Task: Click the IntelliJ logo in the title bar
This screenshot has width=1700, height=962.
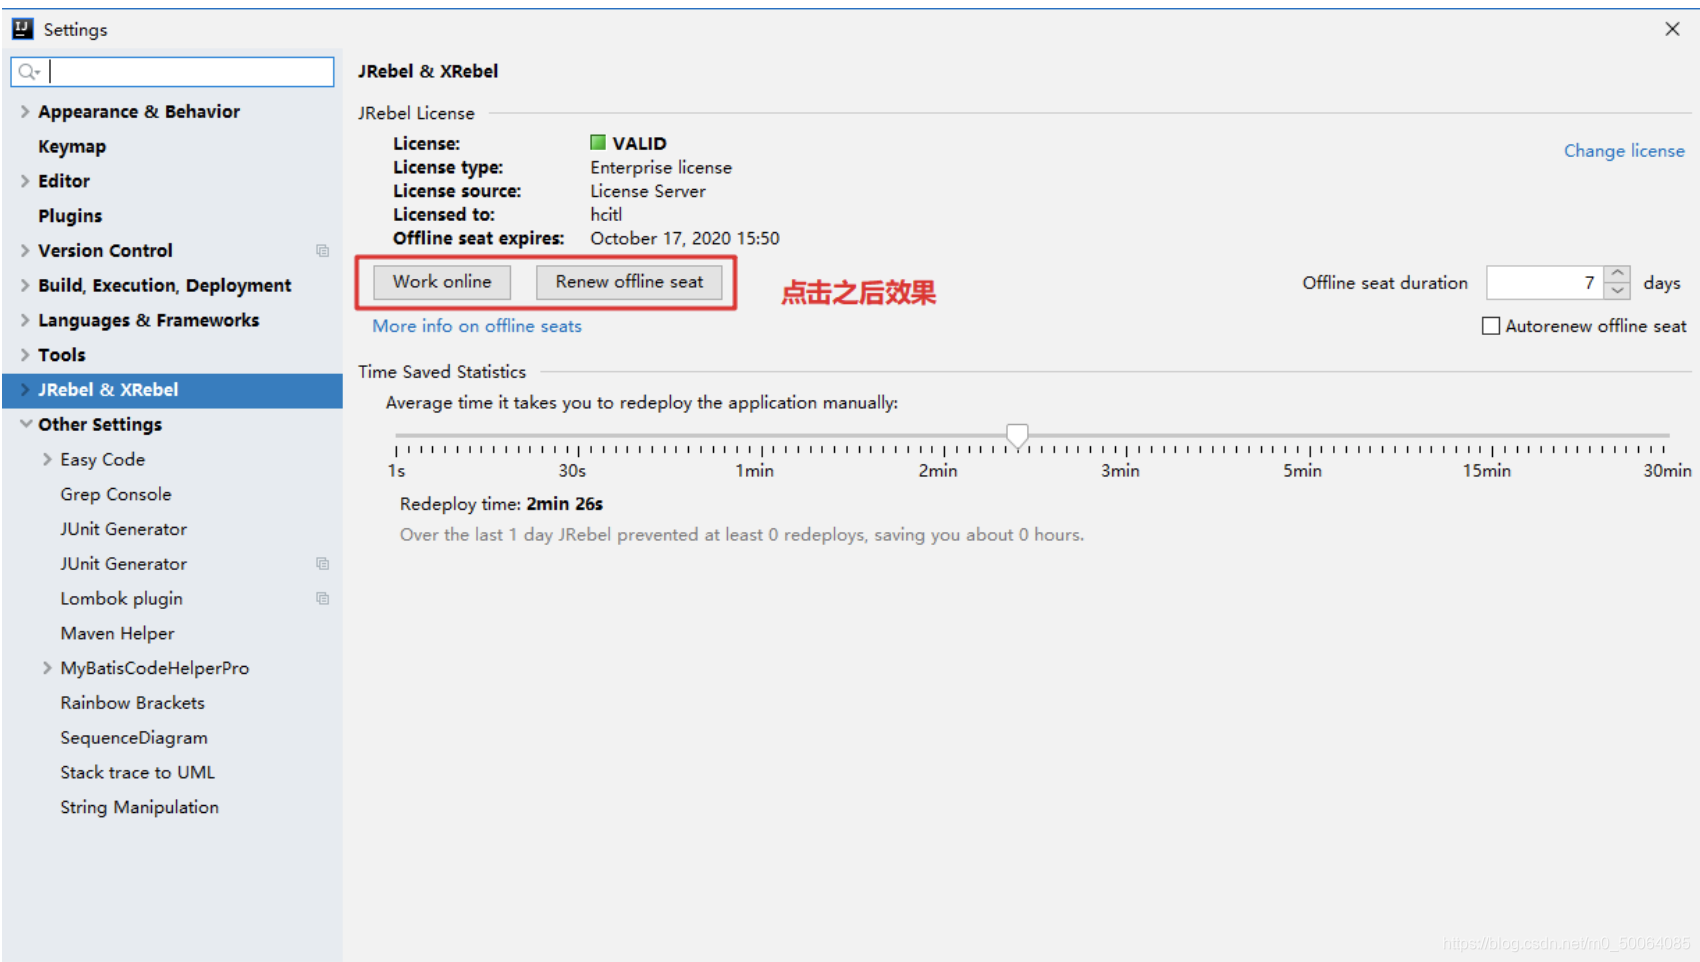Action: [23, 29]
